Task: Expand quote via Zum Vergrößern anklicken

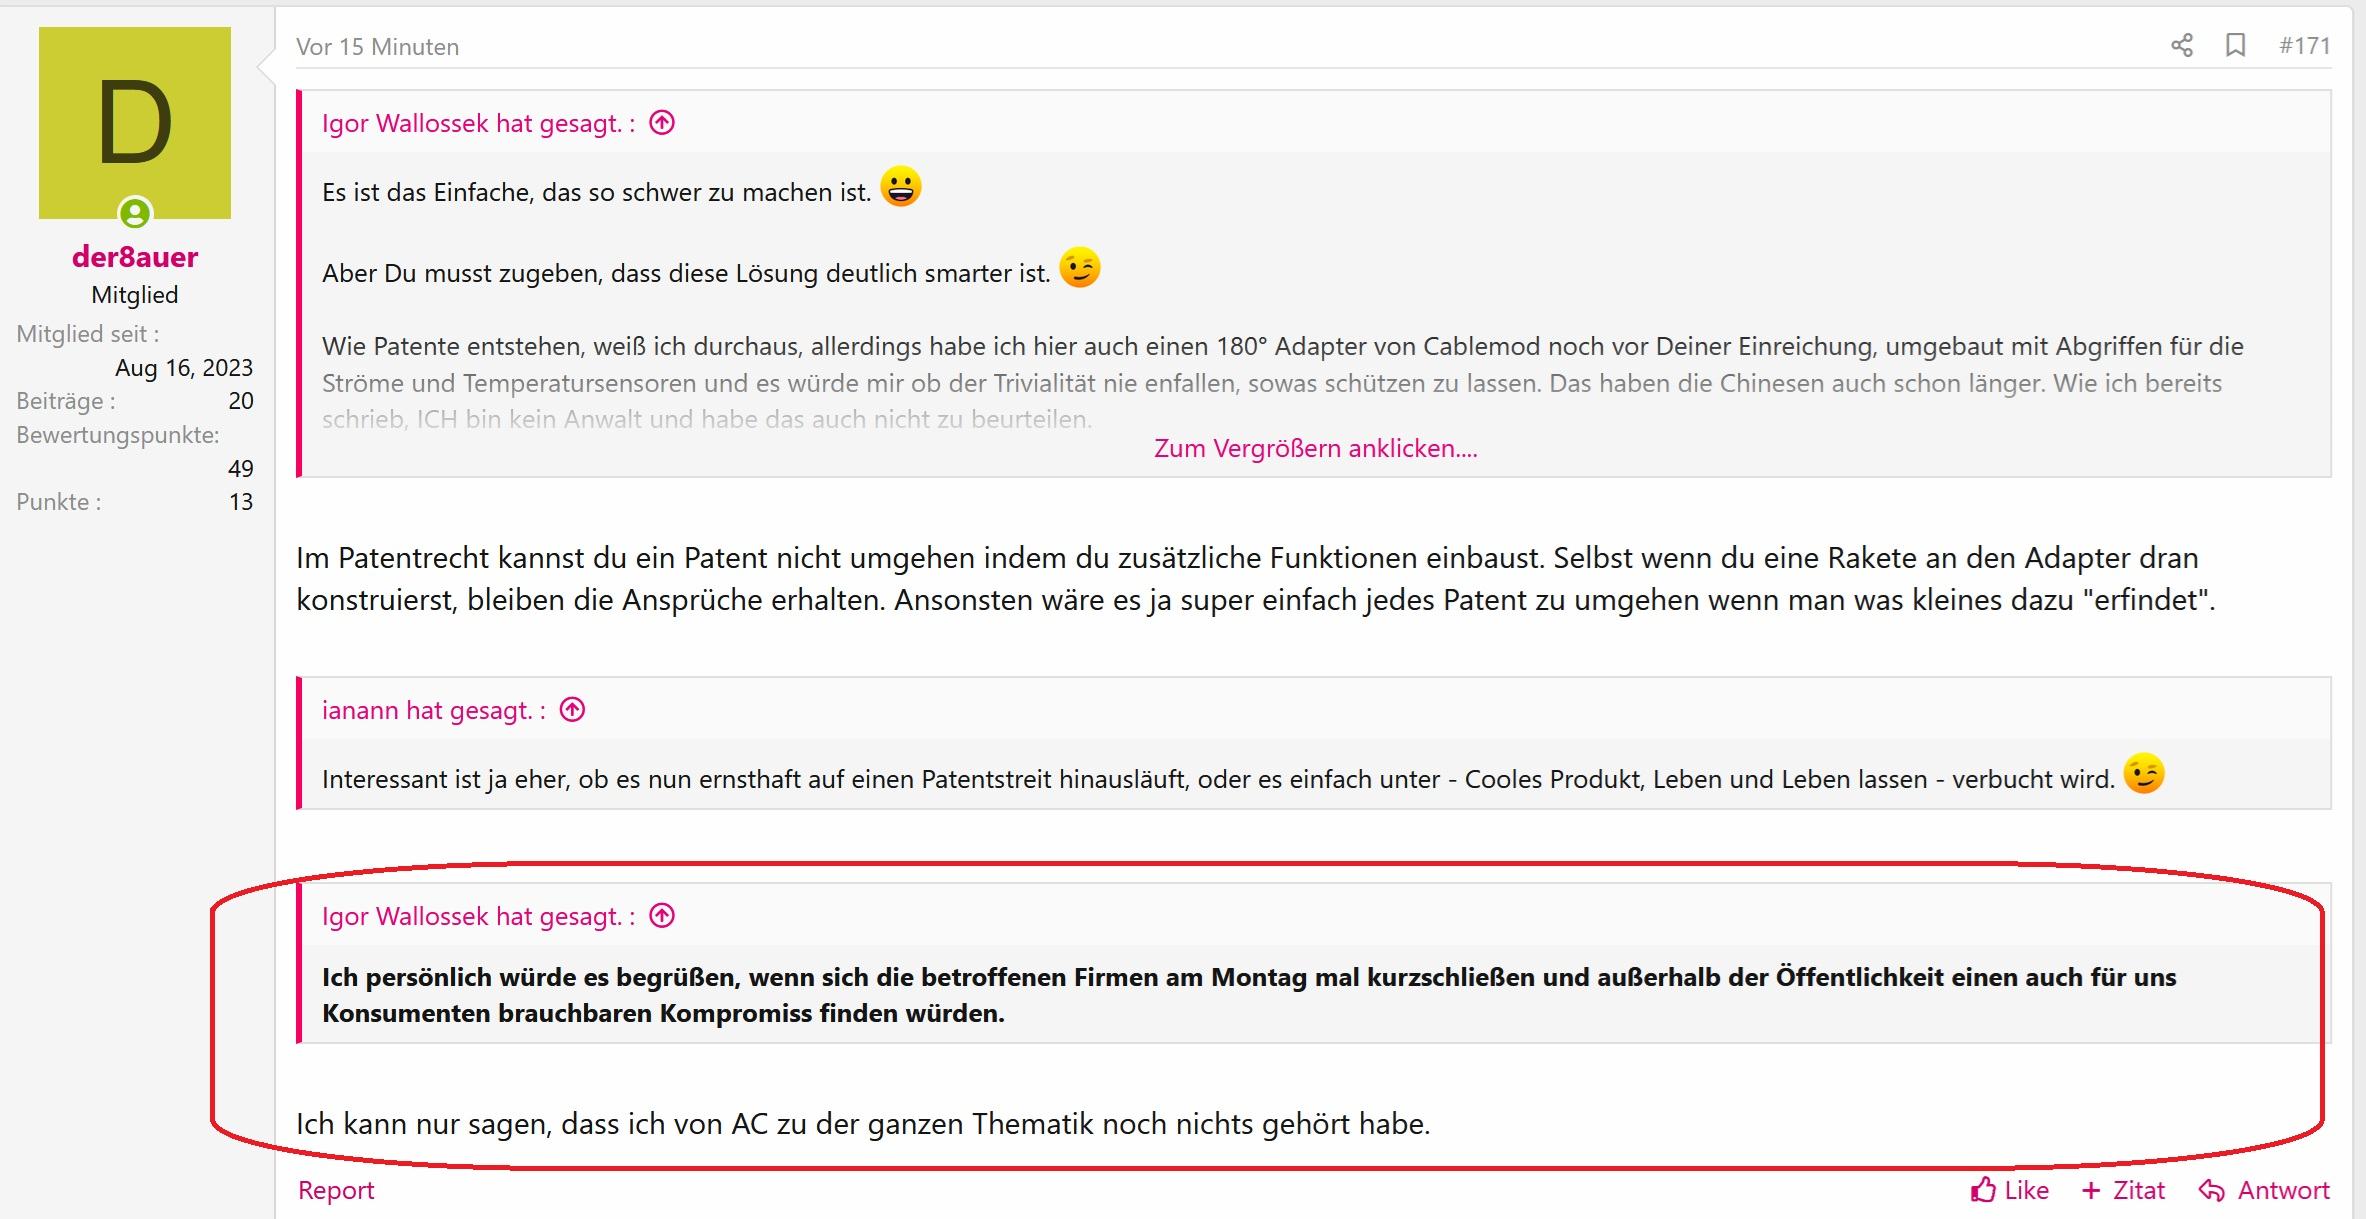Action: coord(1315,448)
